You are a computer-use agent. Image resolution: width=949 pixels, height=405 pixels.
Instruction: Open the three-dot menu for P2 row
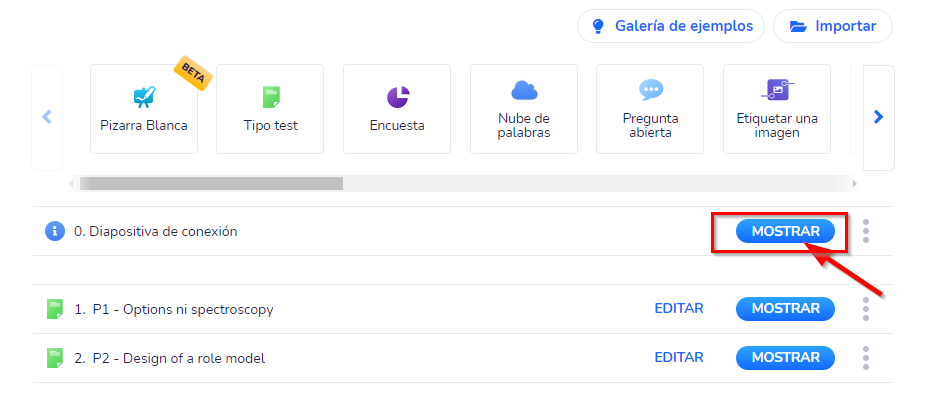pyautogui.click(x=866, y=358)
